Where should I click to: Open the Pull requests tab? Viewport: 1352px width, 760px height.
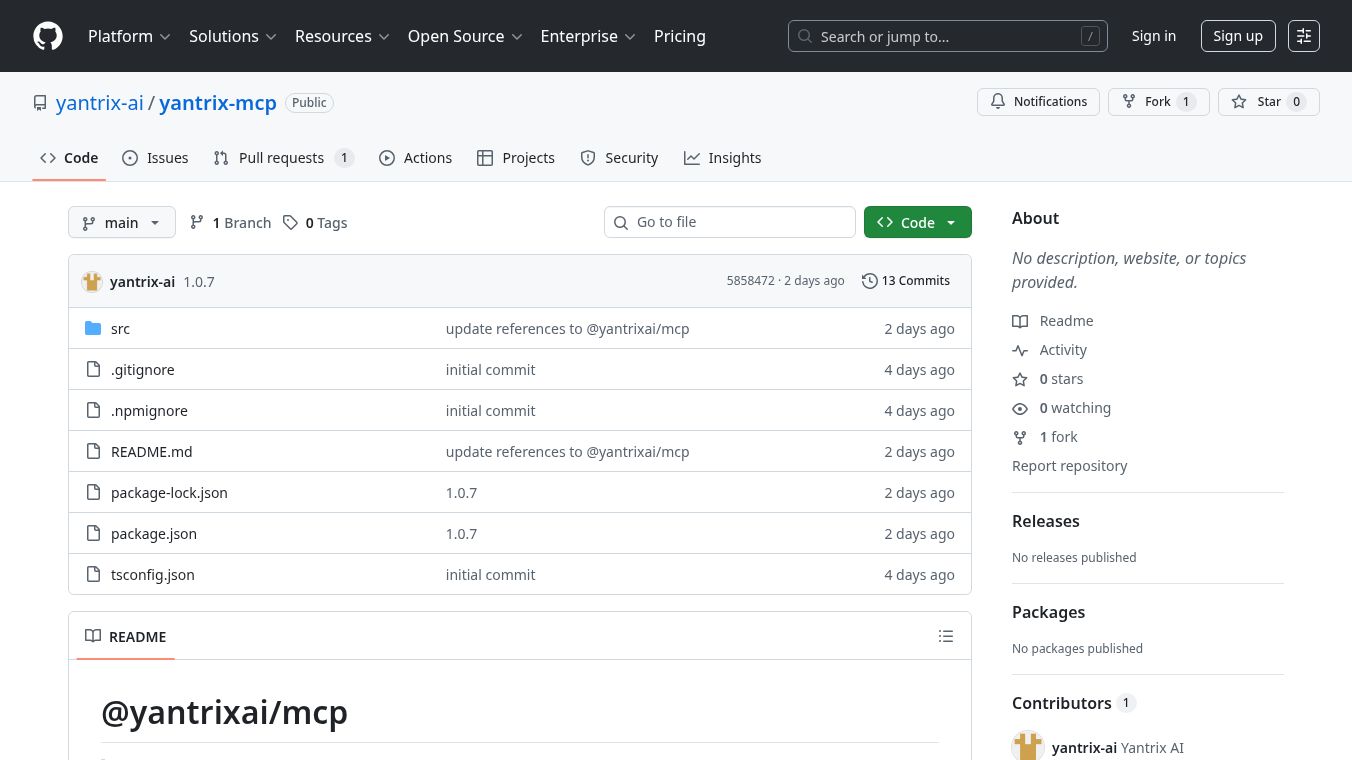click(x=283, y=158)
